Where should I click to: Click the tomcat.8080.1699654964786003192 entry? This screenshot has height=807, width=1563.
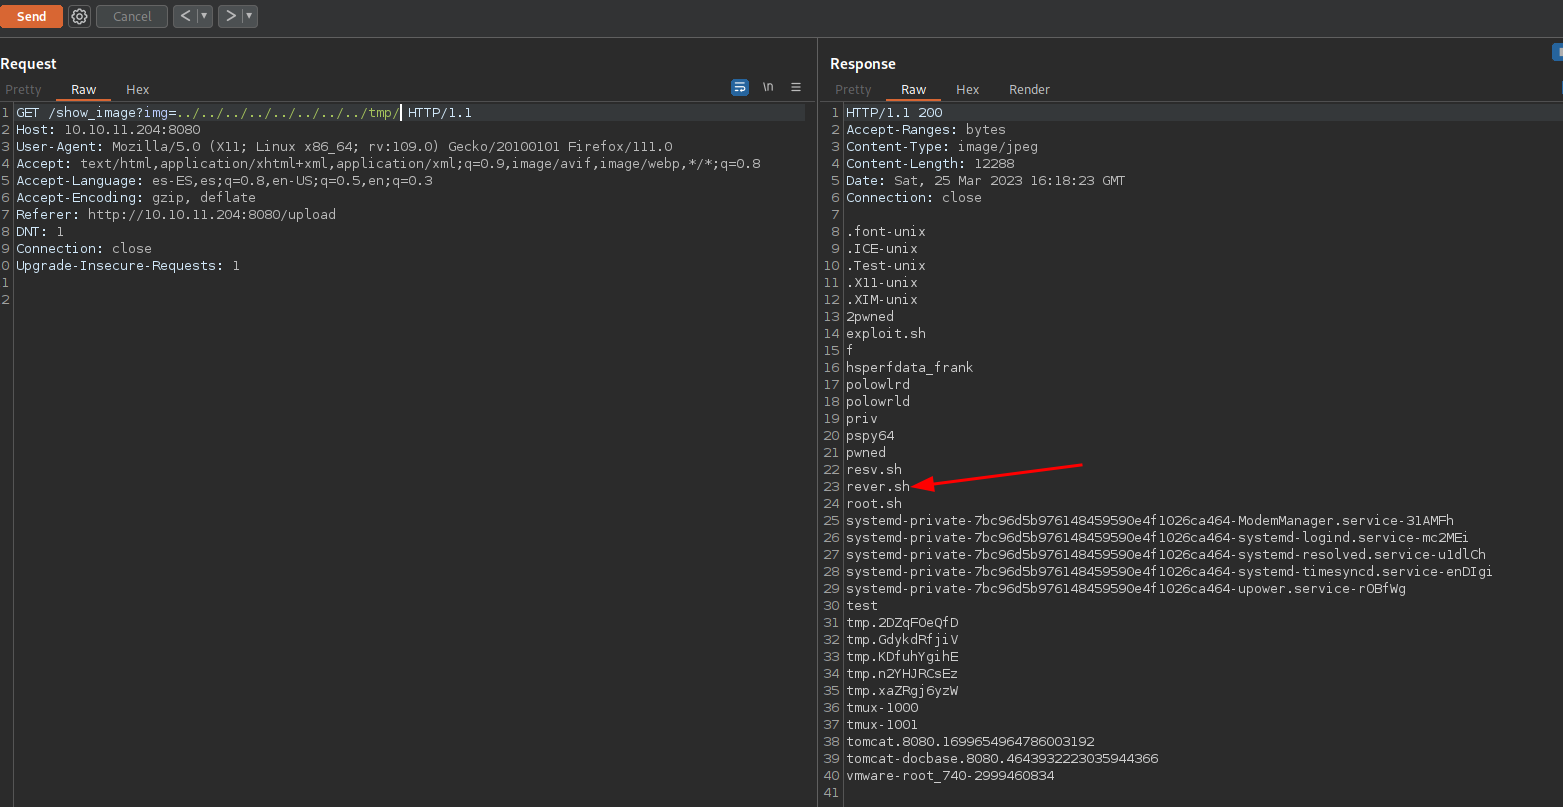[970, 742]
